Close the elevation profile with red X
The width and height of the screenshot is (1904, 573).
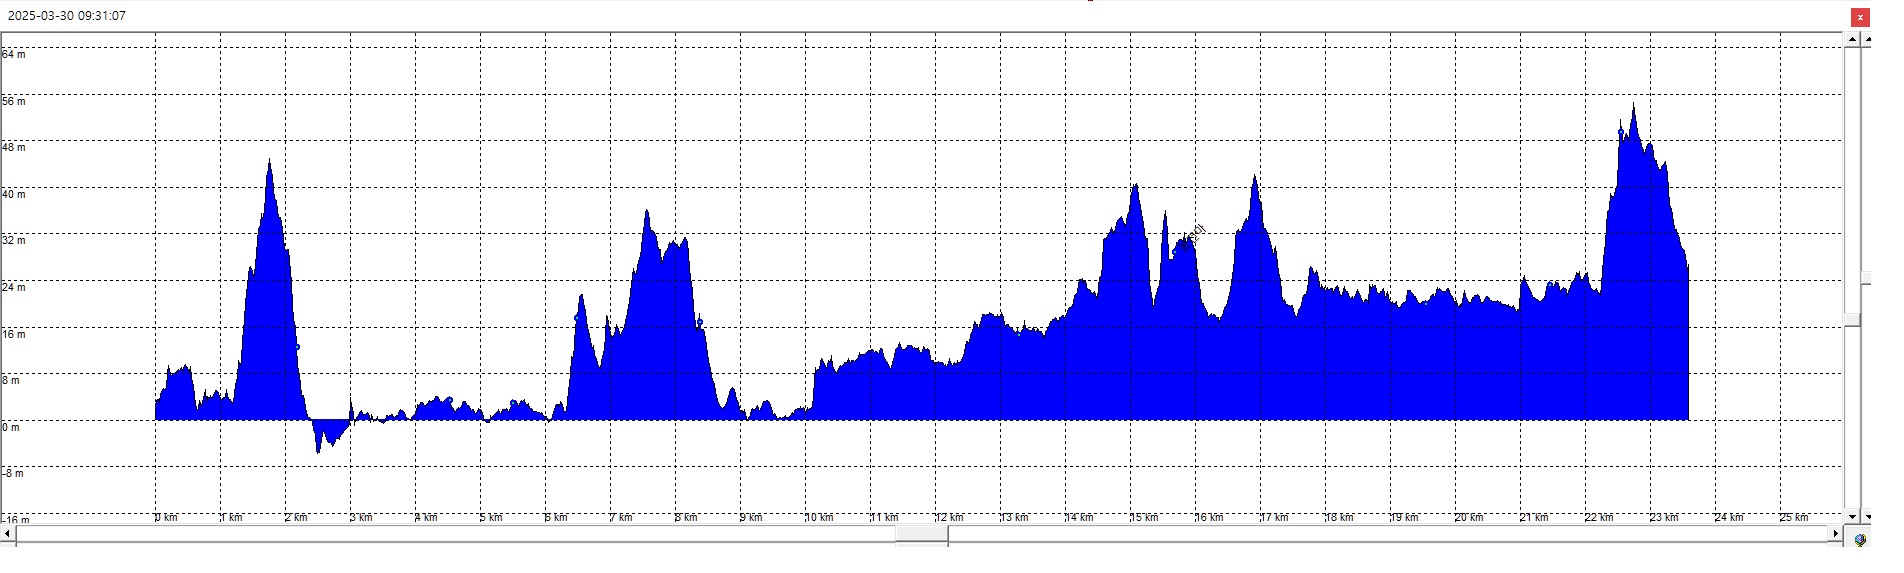[x=1860, y=17]
